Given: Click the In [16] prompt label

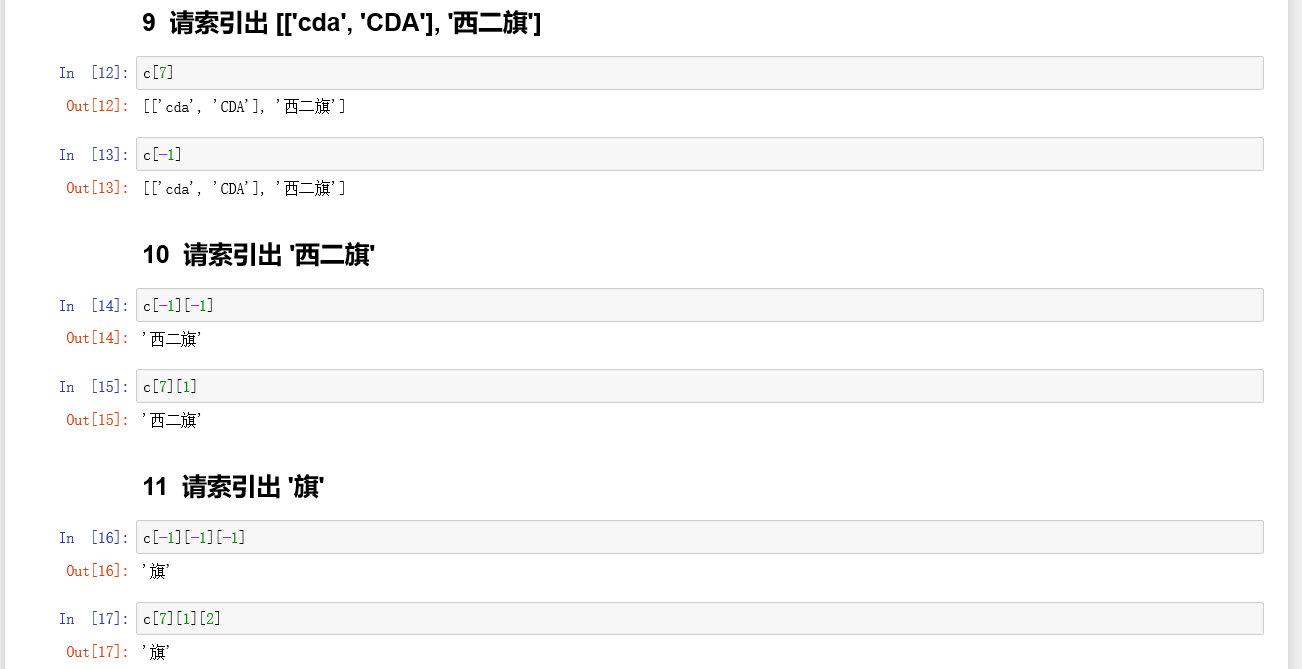Looking at the screenshot, I should (93, 537).
